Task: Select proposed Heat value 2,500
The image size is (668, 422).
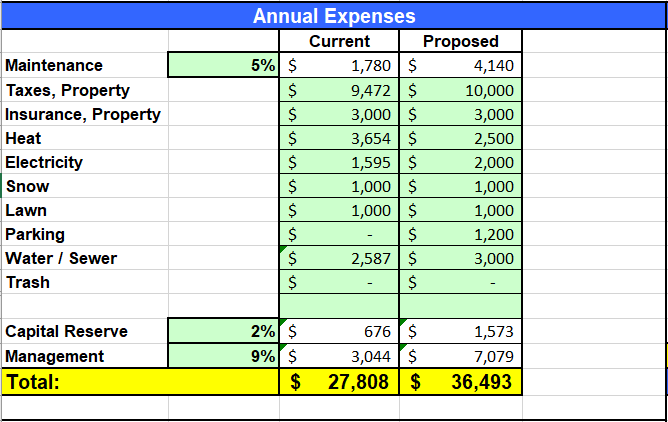Action: point(461,138)
